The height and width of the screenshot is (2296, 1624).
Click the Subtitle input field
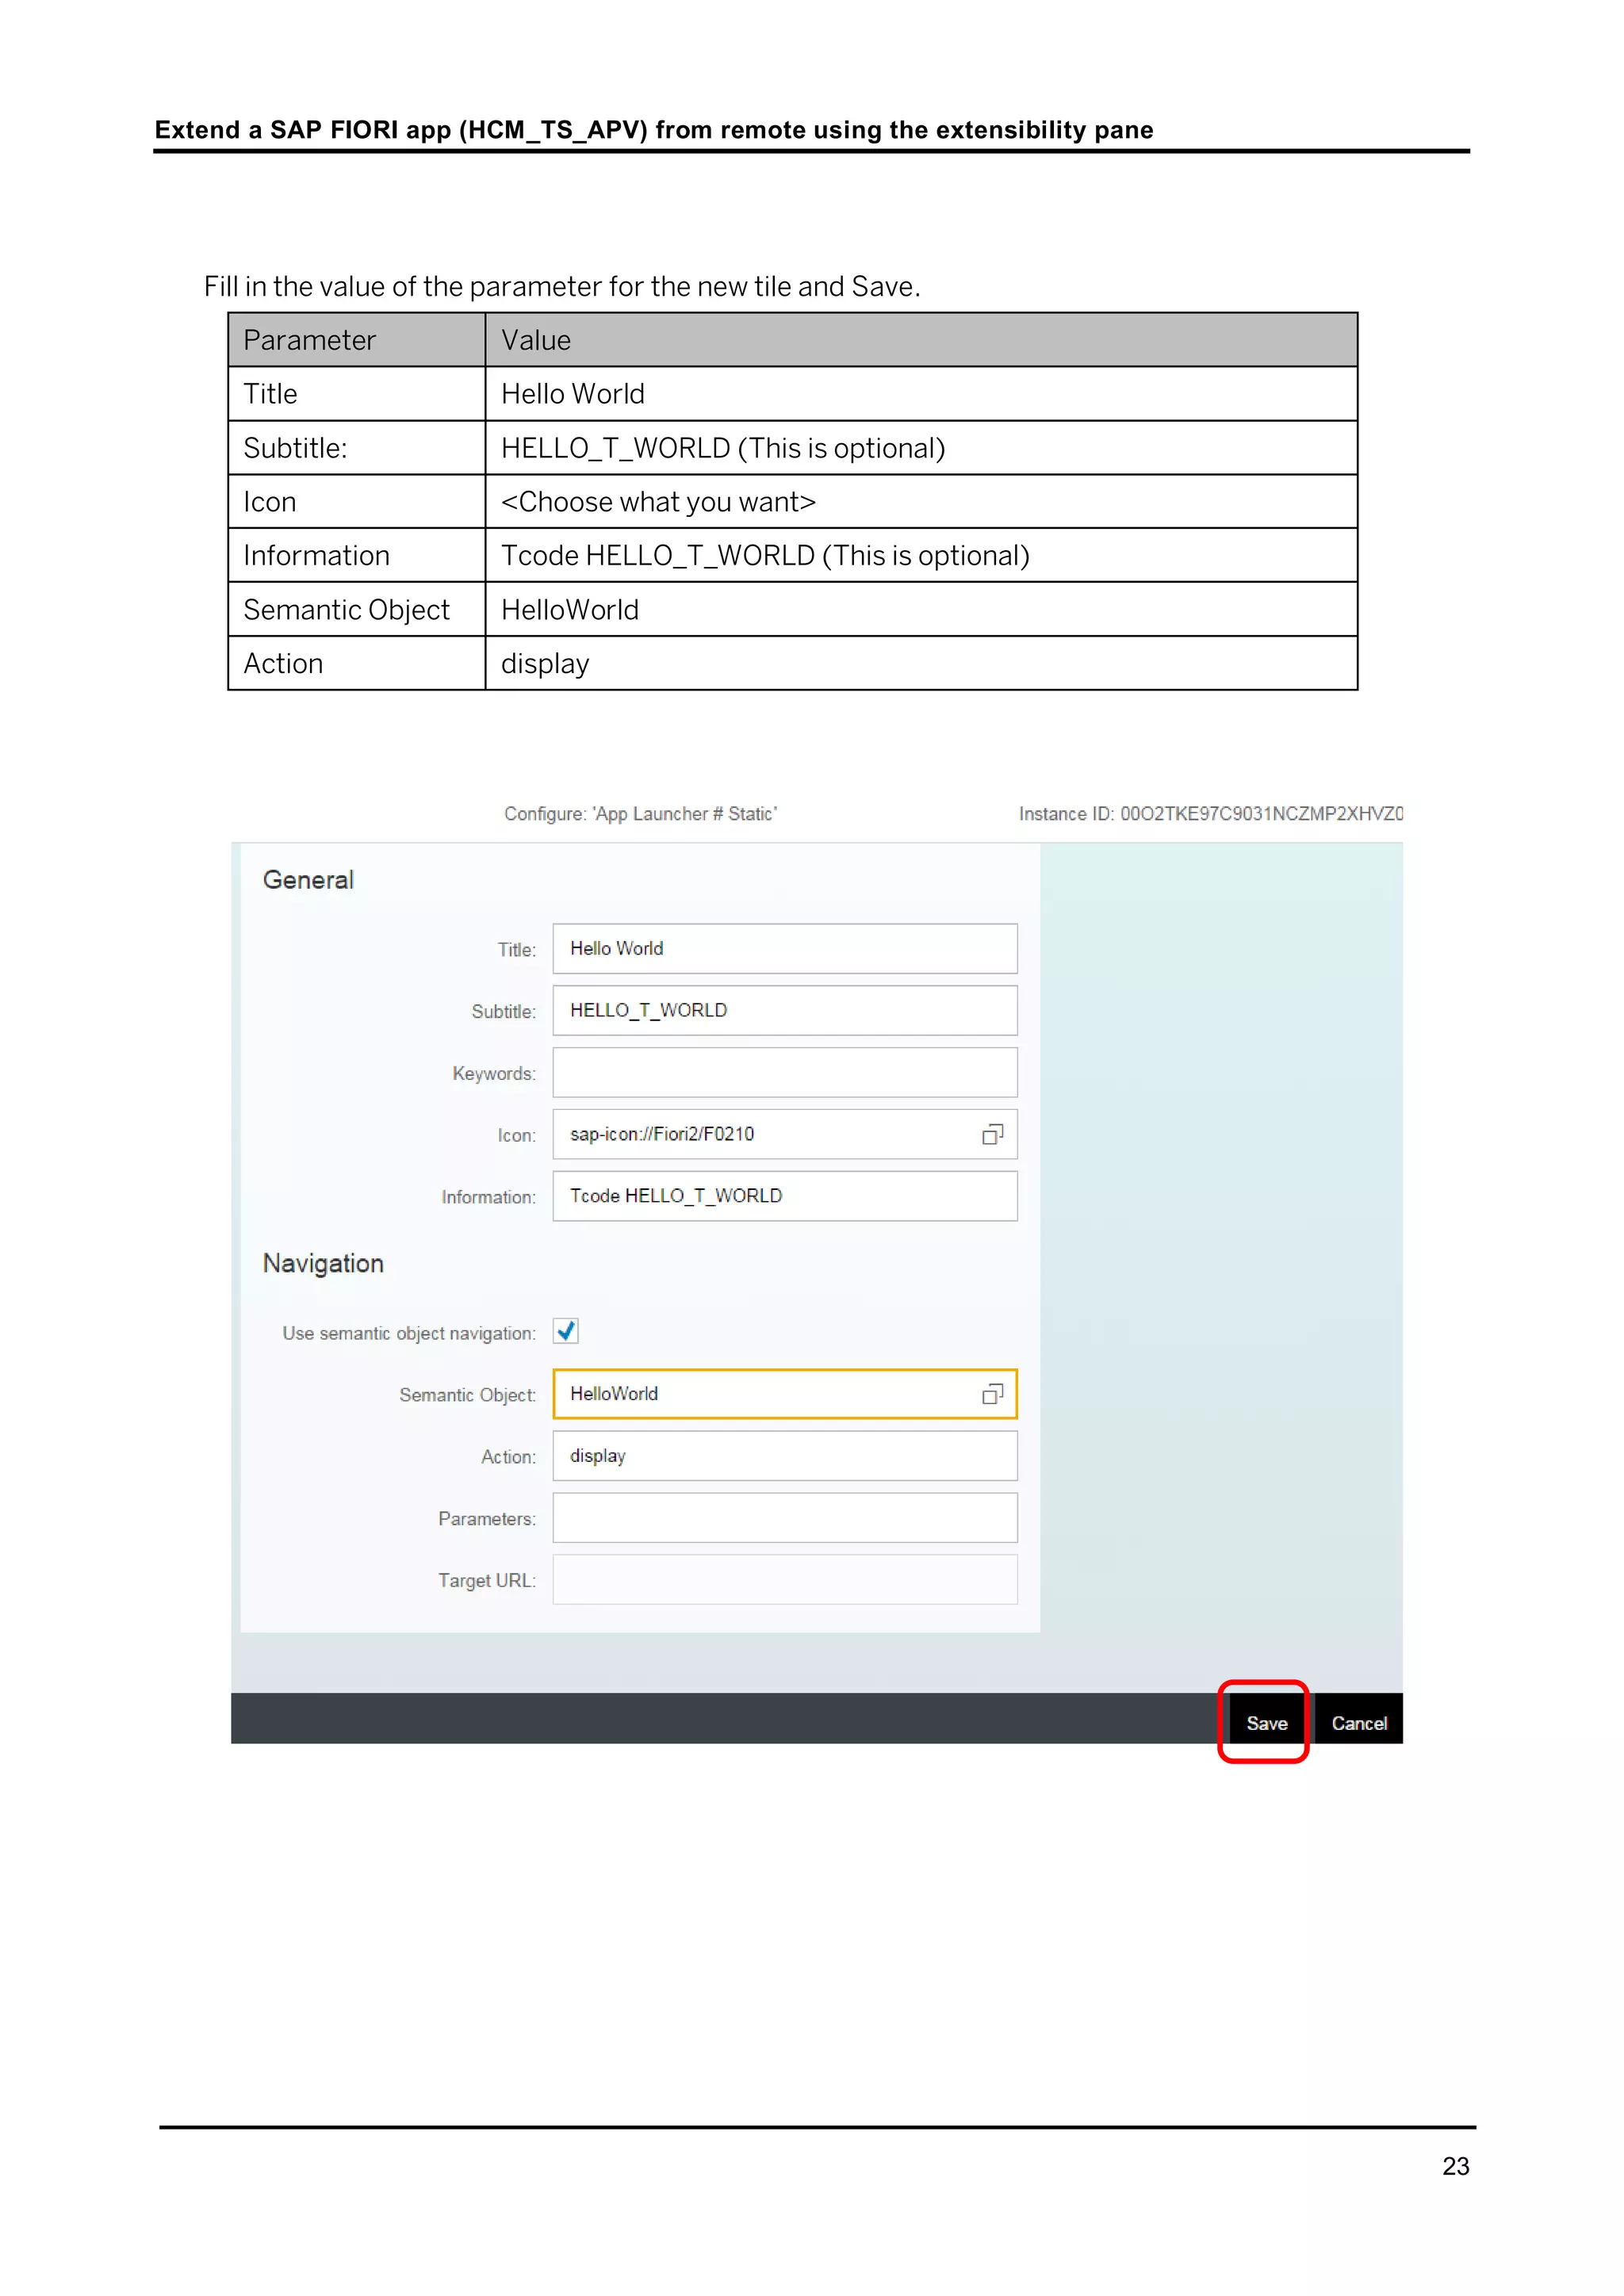[784, 1010]
